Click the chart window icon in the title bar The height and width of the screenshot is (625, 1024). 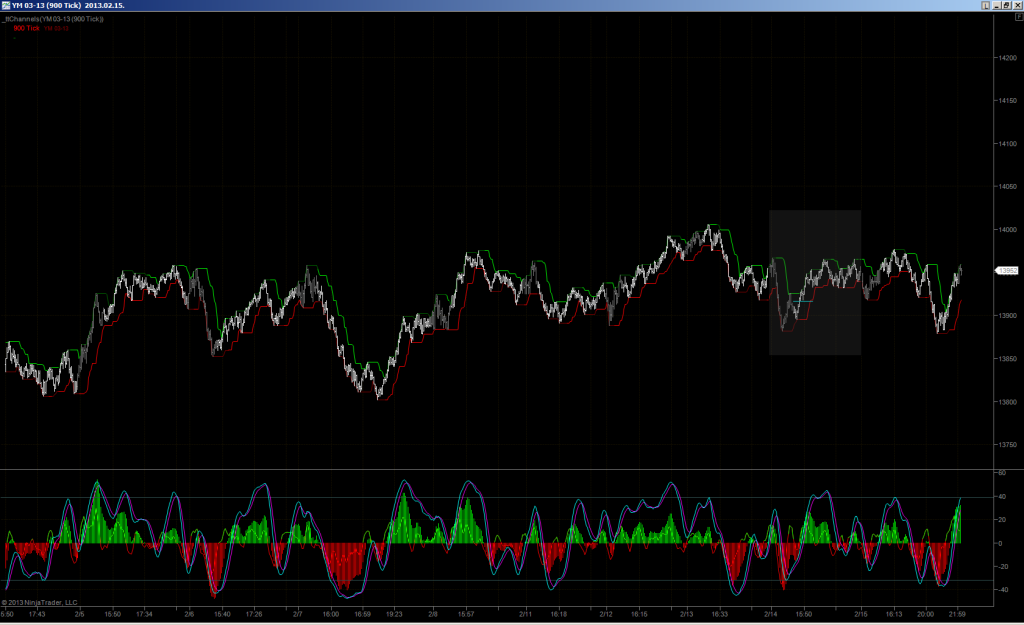[x=6, y=5]
